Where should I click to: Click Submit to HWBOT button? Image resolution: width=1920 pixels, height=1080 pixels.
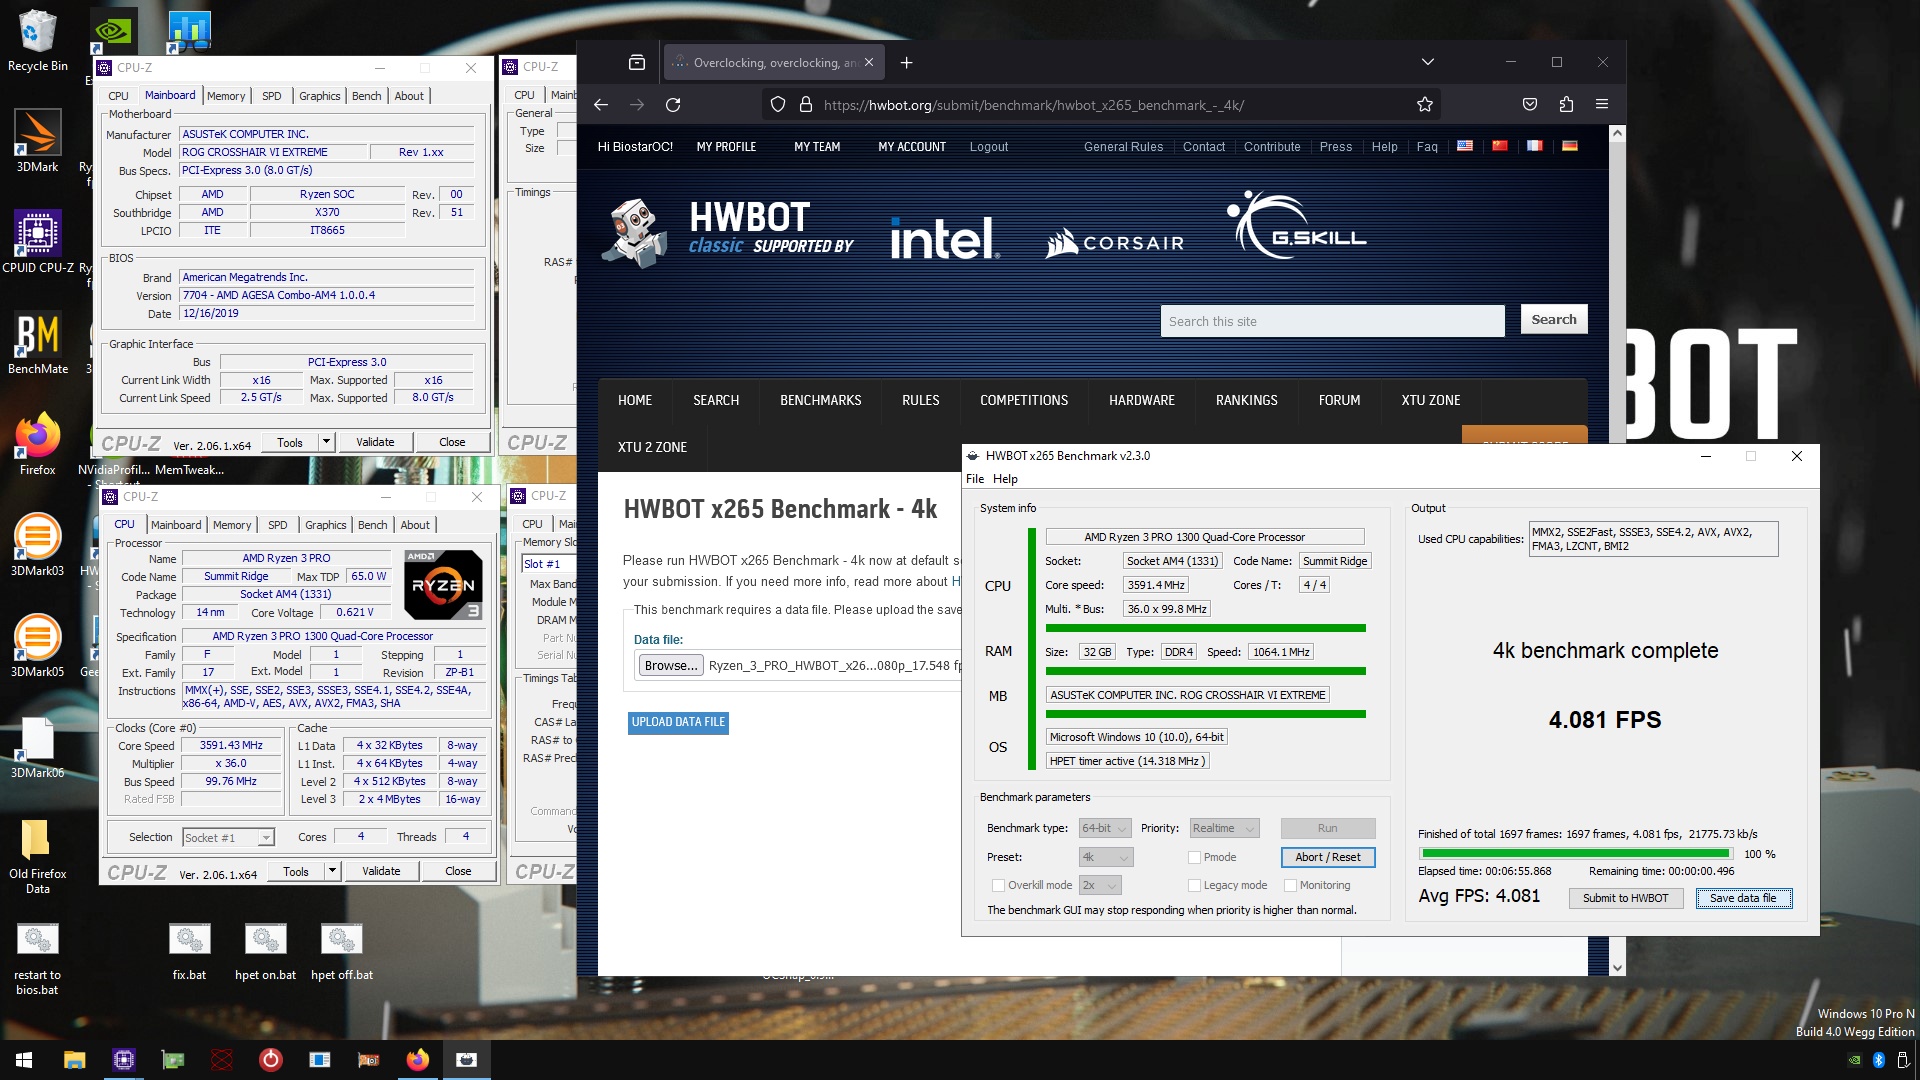tap(1625, 898)
